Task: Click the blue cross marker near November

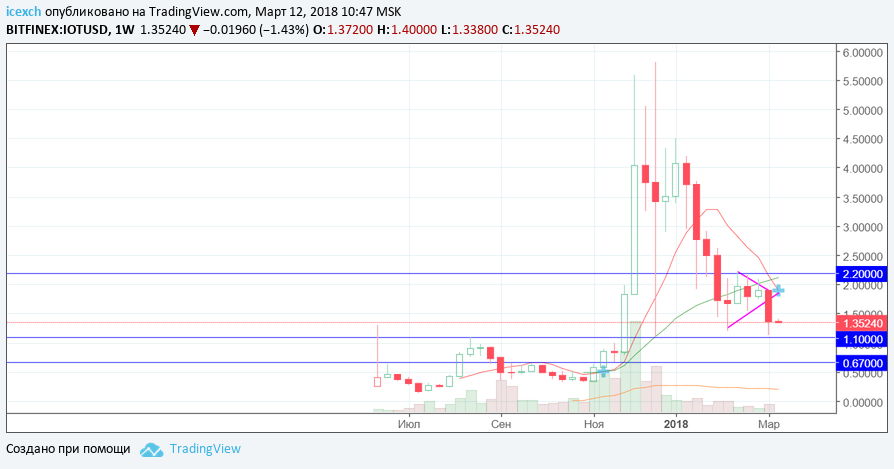Action: click(603, 372)
